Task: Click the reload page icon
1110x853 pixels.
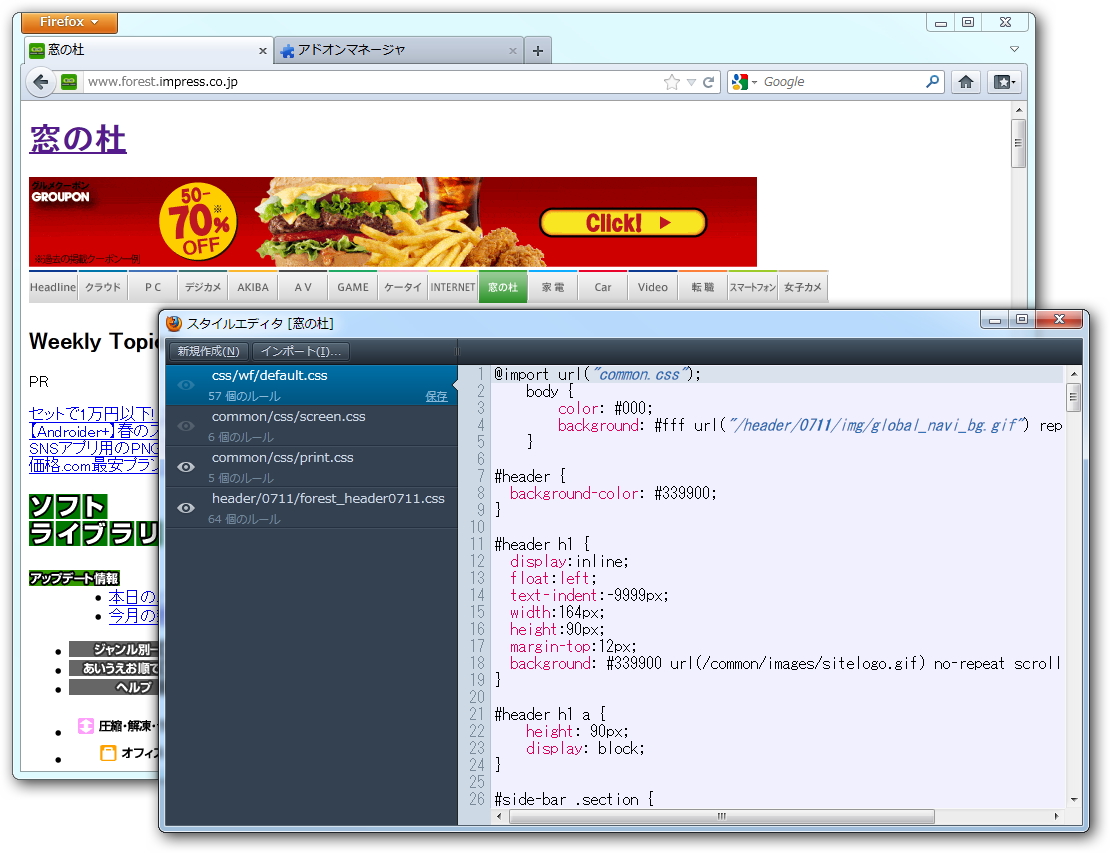Action: (x=708, y=82)
